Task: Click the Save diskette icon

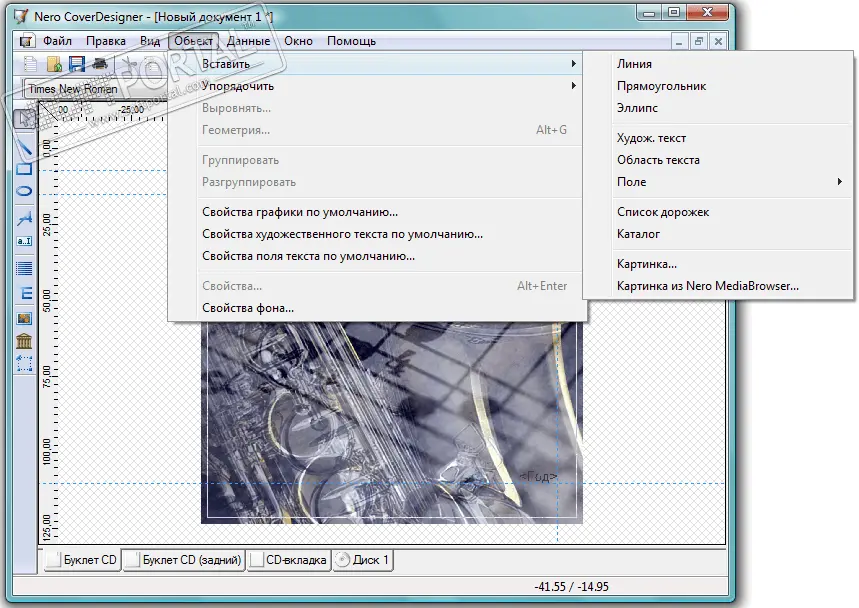Action: point(77,65)
